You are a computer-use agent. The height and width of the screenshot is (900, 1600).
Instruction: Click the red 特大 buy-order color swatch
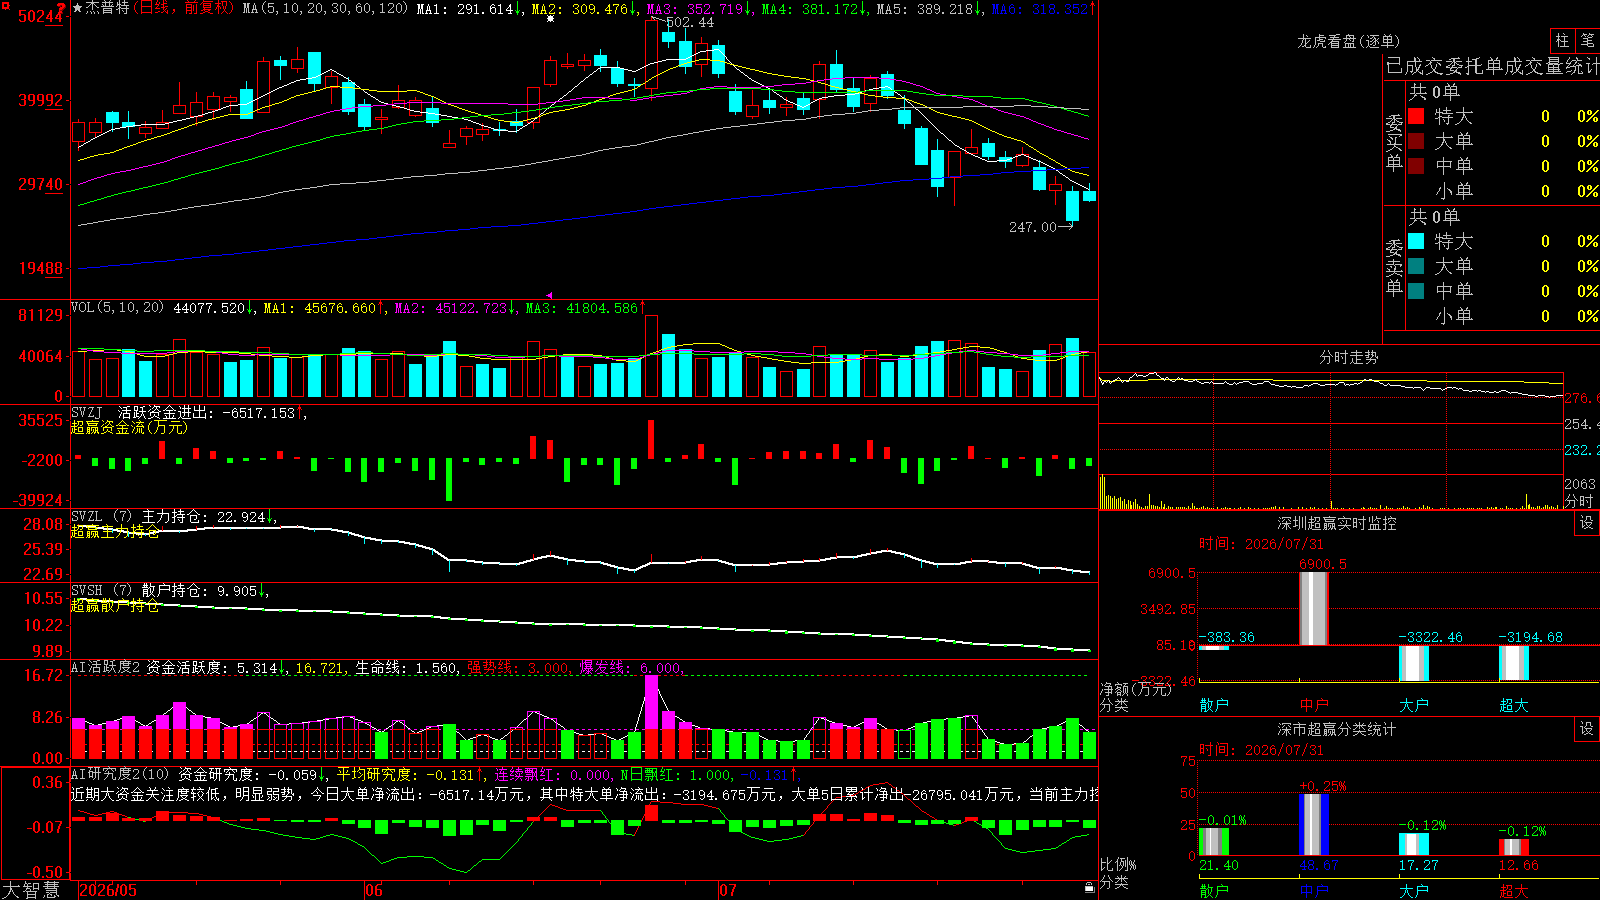tap(1416, 116)
